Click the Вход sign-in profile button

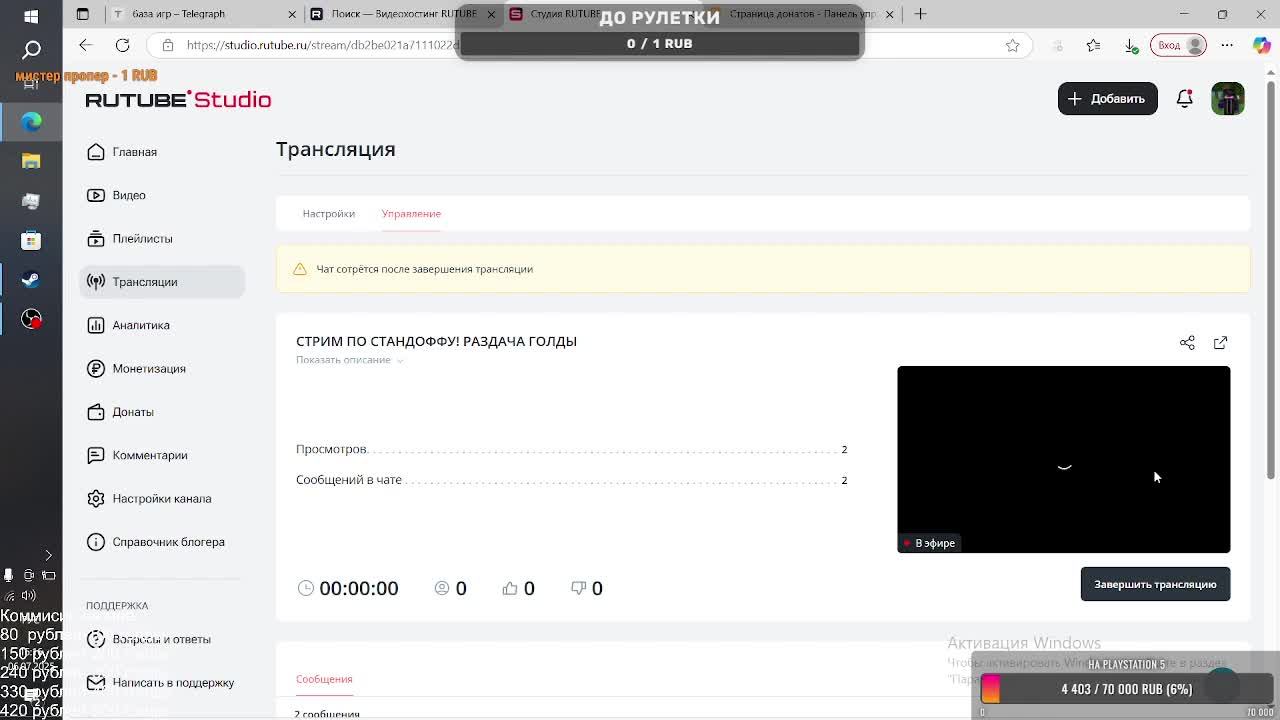click(1178, 45)
